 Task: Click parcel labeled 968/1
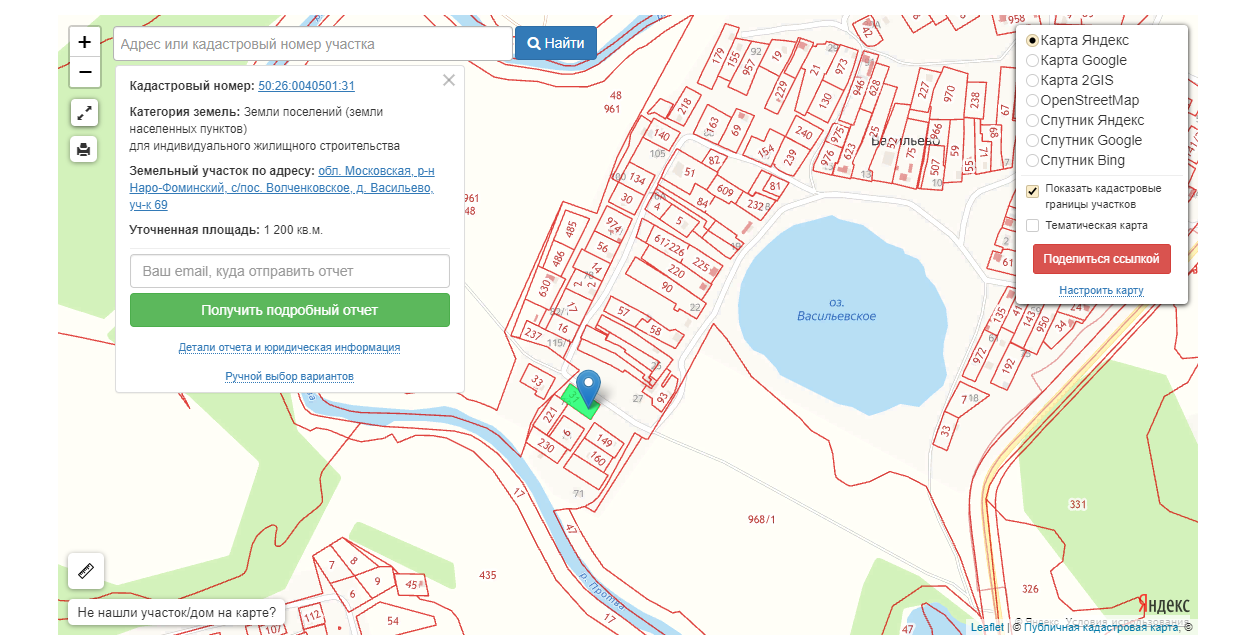pyautogui.click(x=762, y=519)
